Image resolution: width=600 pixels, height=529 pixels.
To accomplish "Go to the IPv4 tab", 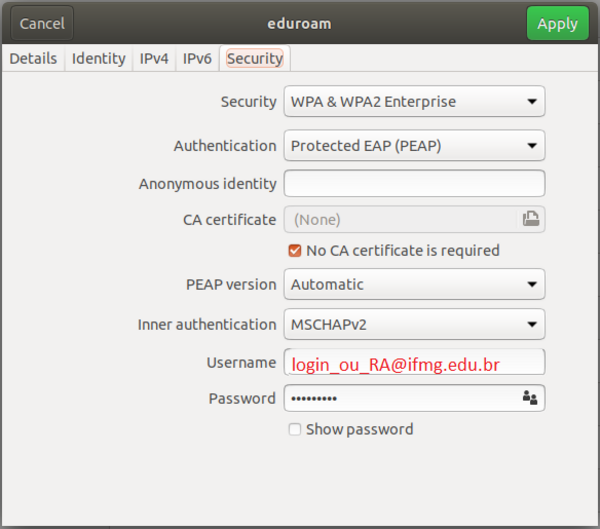I will (154, 59).
